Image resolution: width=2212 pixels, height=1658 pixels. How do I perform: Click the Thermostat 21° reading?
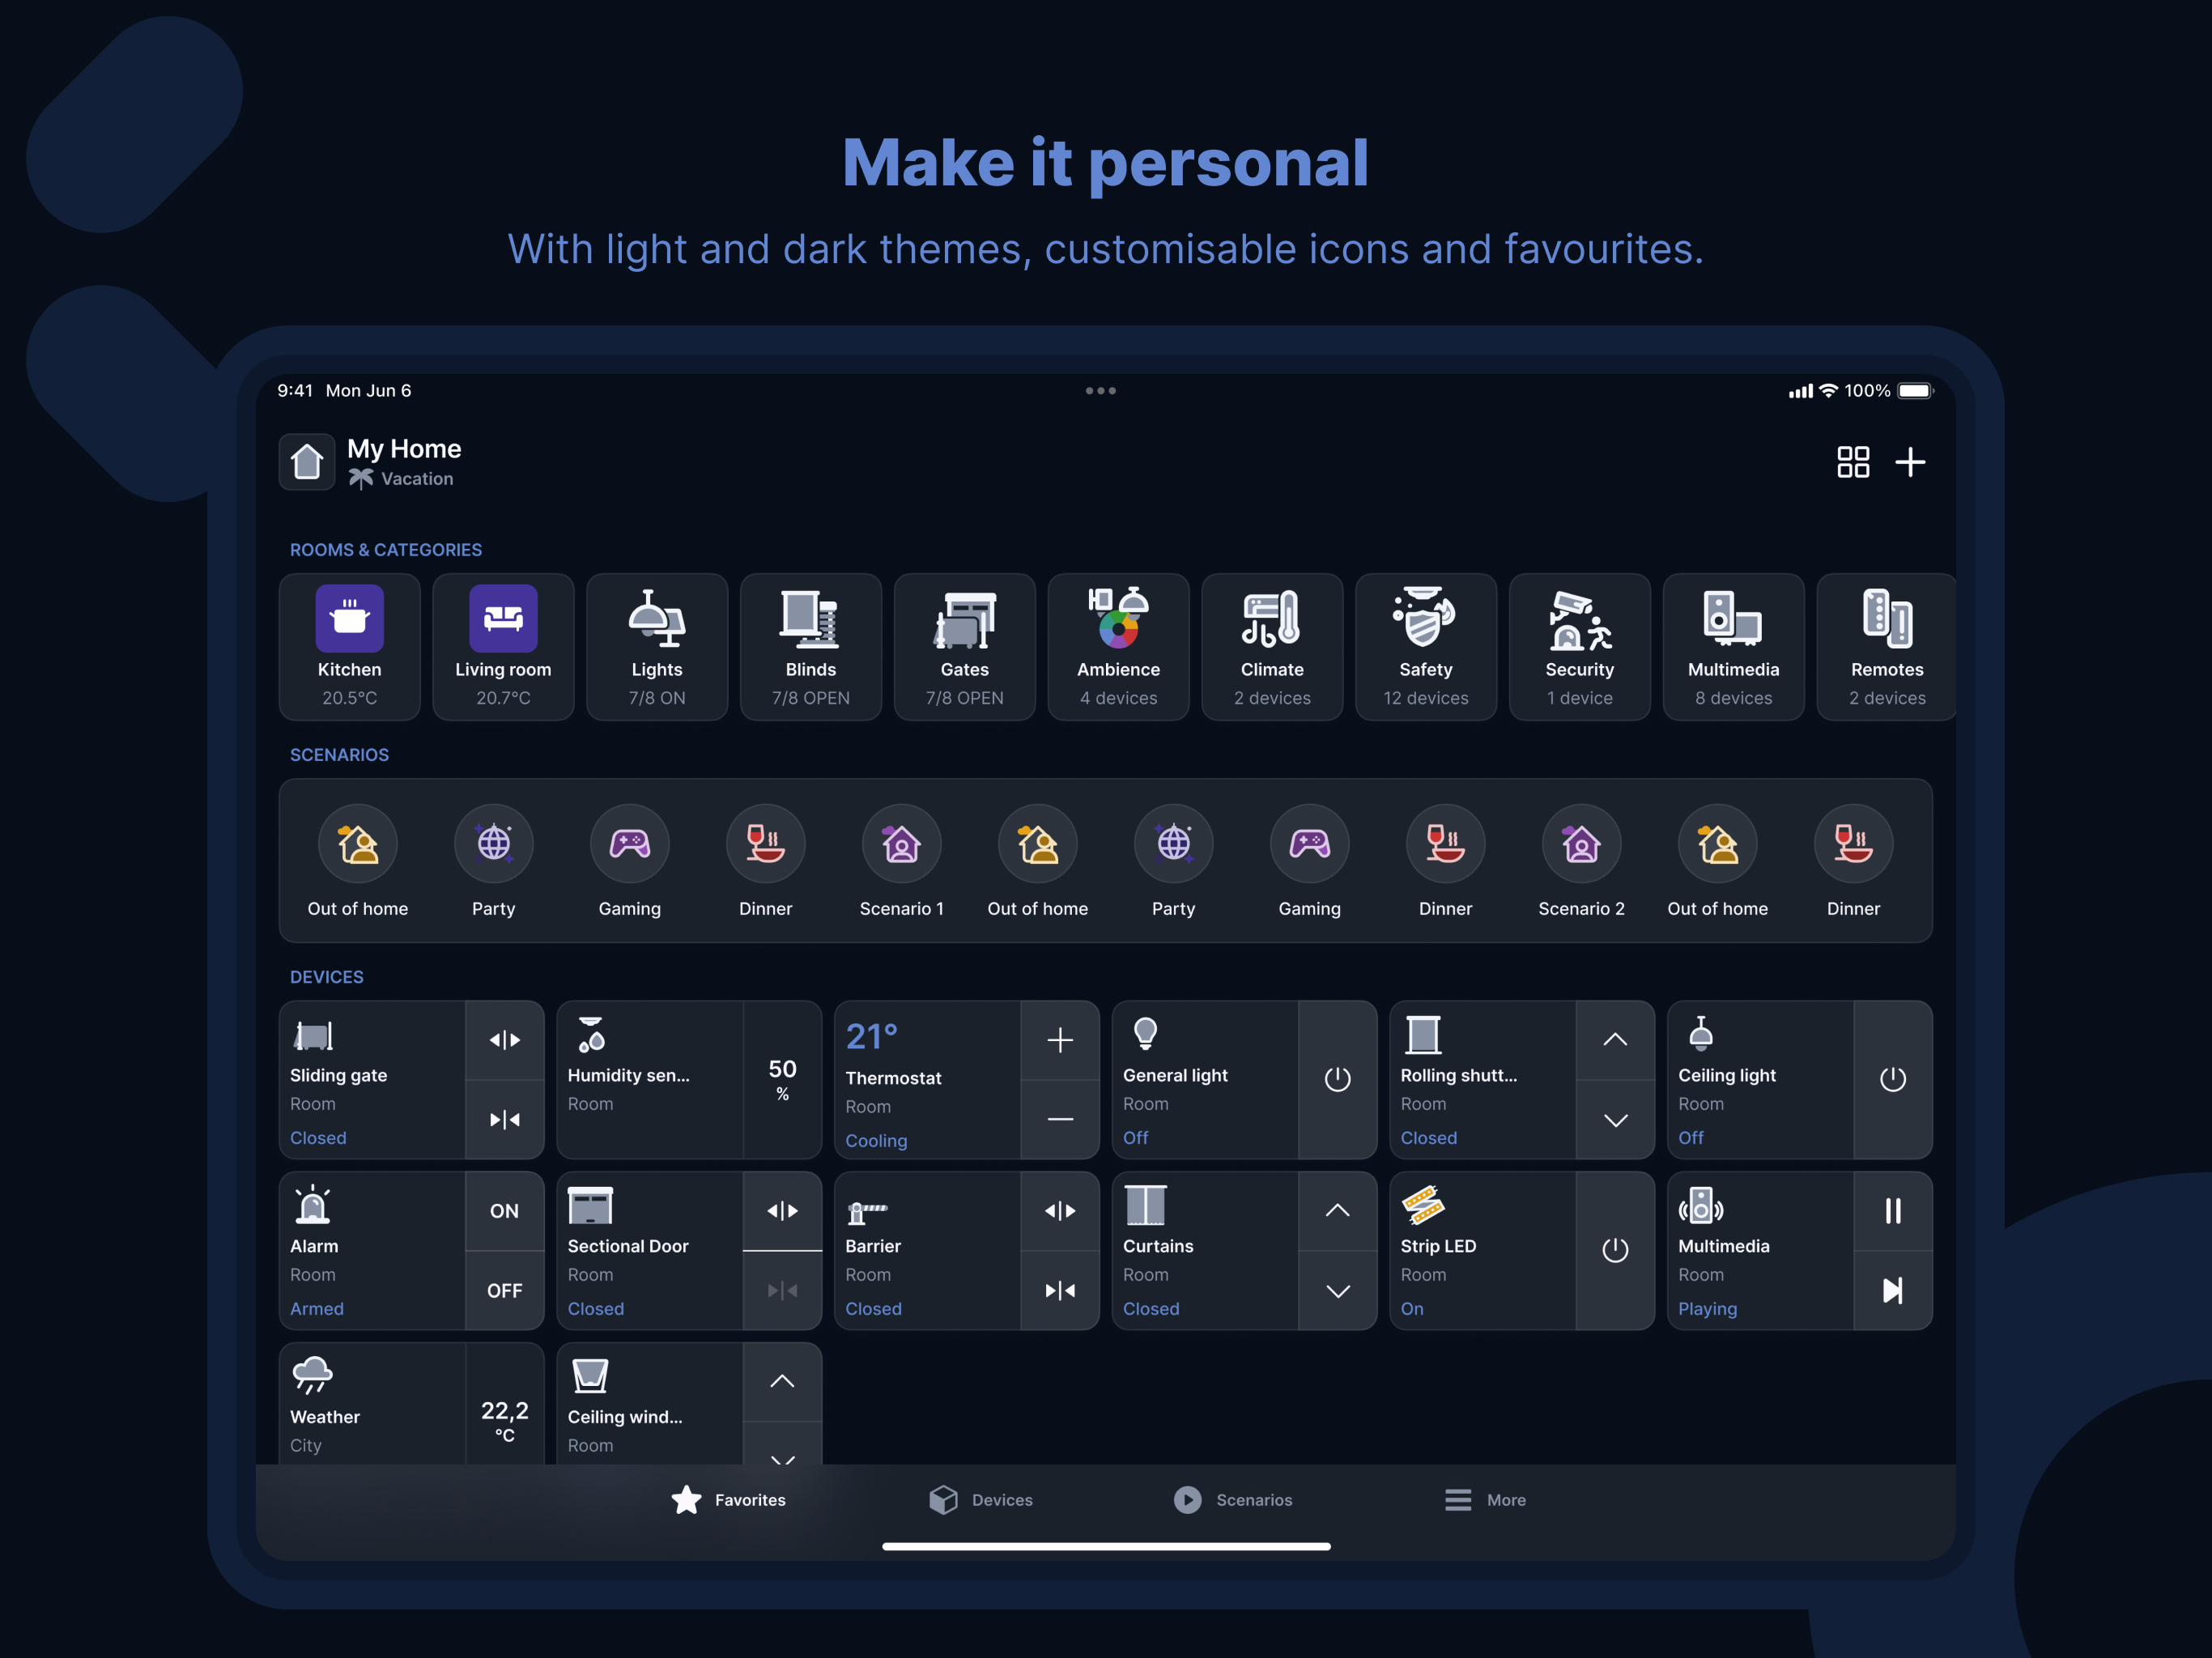[x=872, y=1037]
